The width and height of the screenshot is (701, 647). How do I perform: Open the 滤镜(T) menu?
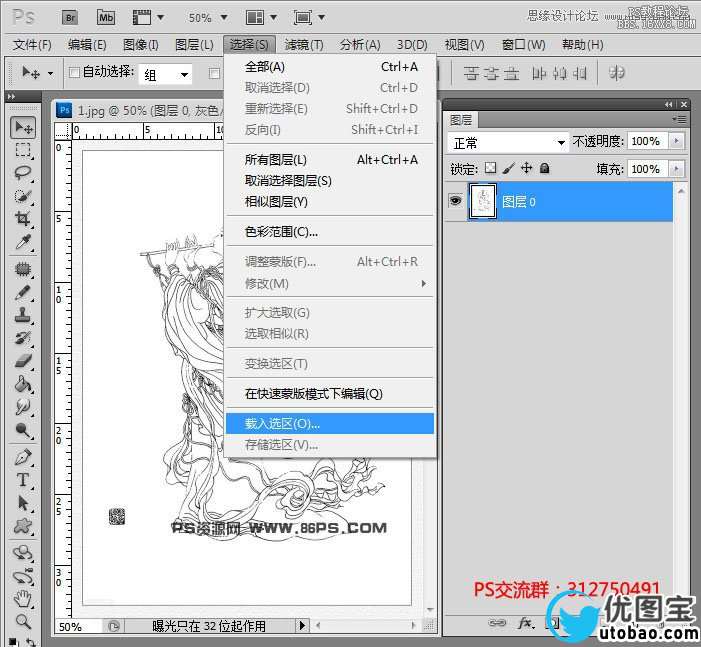[304, 45]
